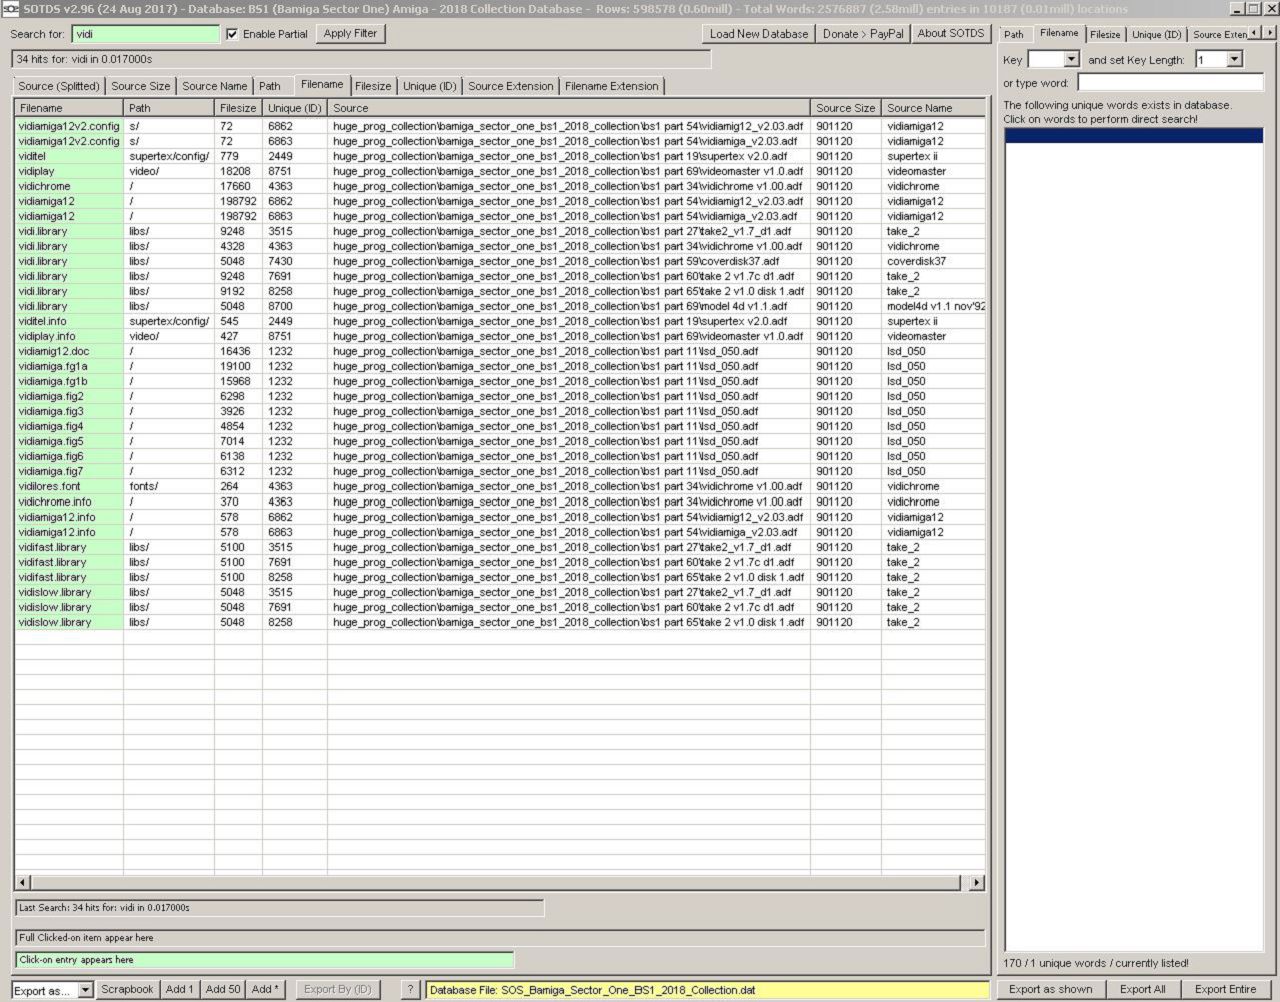Click the question mark help button

(410, 989)
